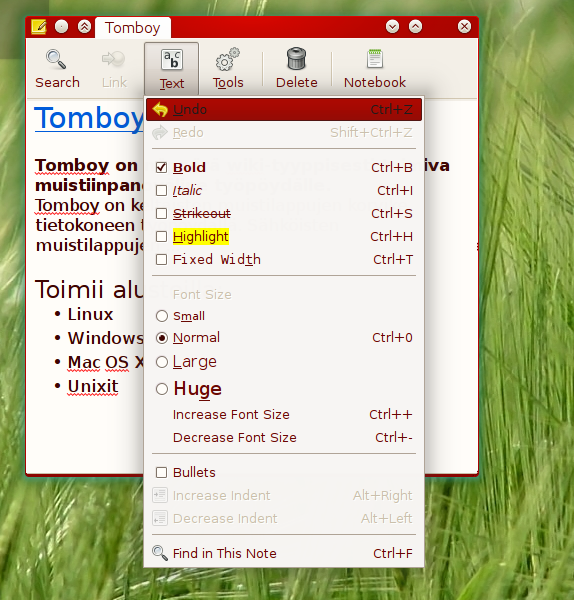Enable the Italic checkbox
Image resolution: width=574 pixels, height=600 pixels.
[161, 190]
